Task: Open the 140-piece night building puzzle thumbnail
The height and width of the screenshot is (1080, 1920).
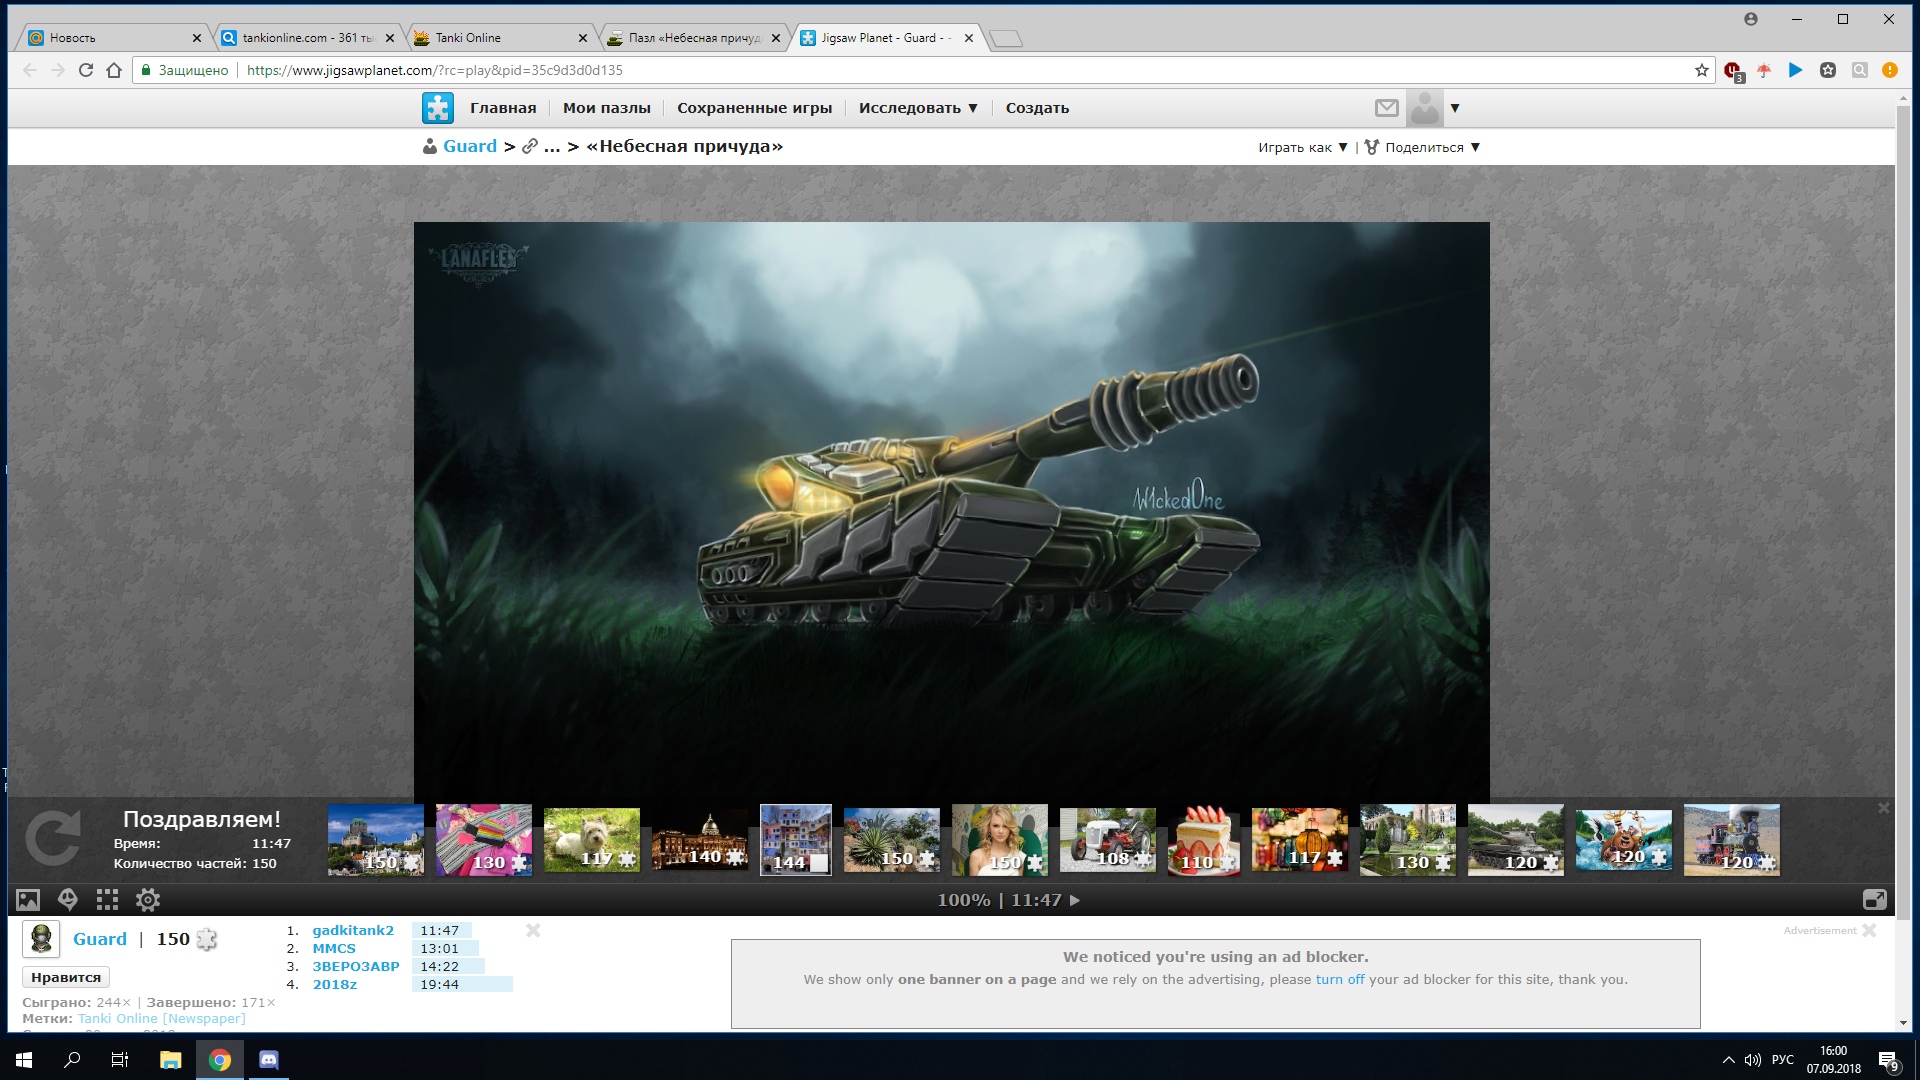Action: click(700, 840)
